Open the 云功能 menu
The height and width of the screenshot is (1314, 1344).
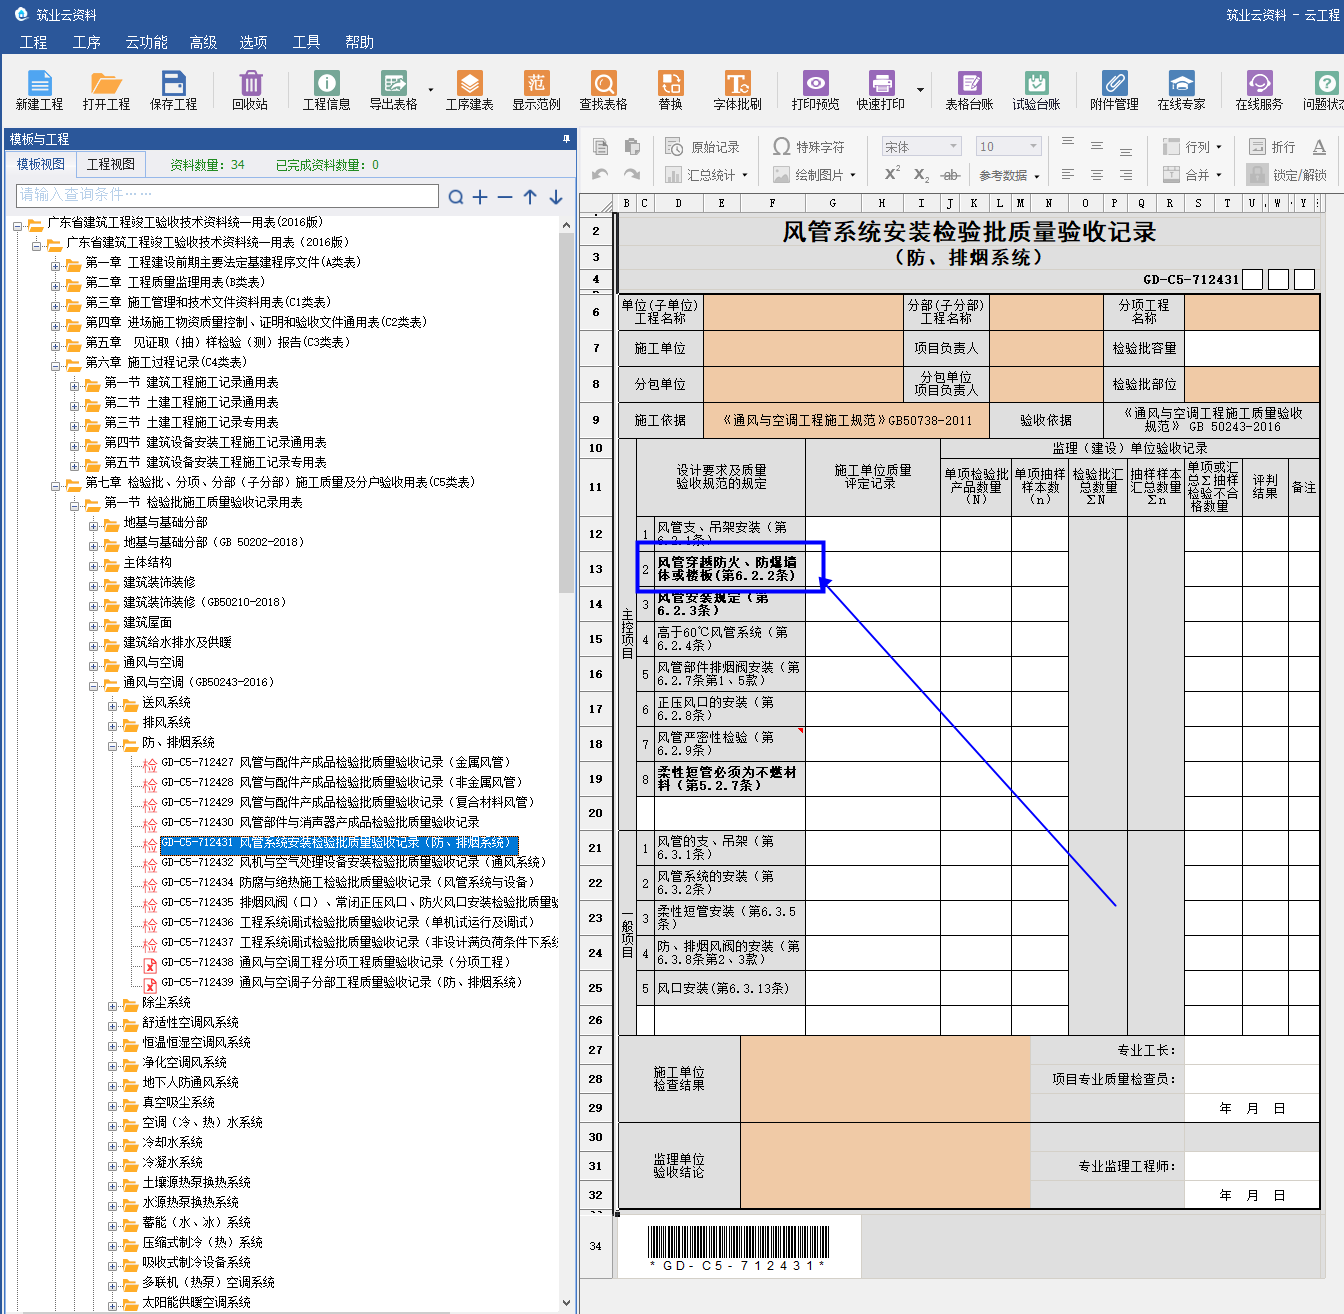pyautogui.click(x=146, y=42)
